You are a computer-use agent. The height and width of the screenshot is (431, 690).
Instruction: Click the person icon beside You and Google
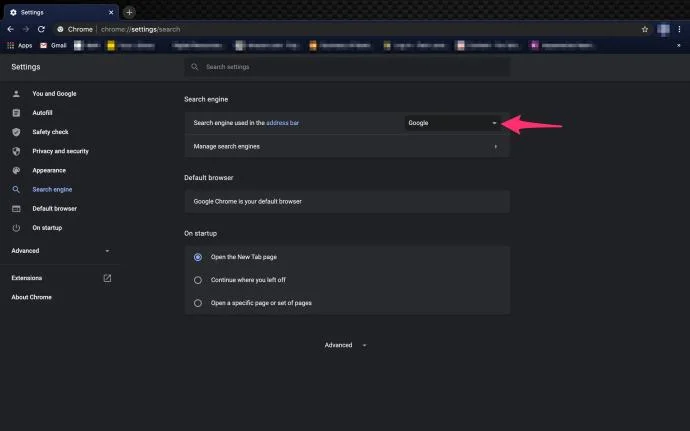(x=16, y=94)
